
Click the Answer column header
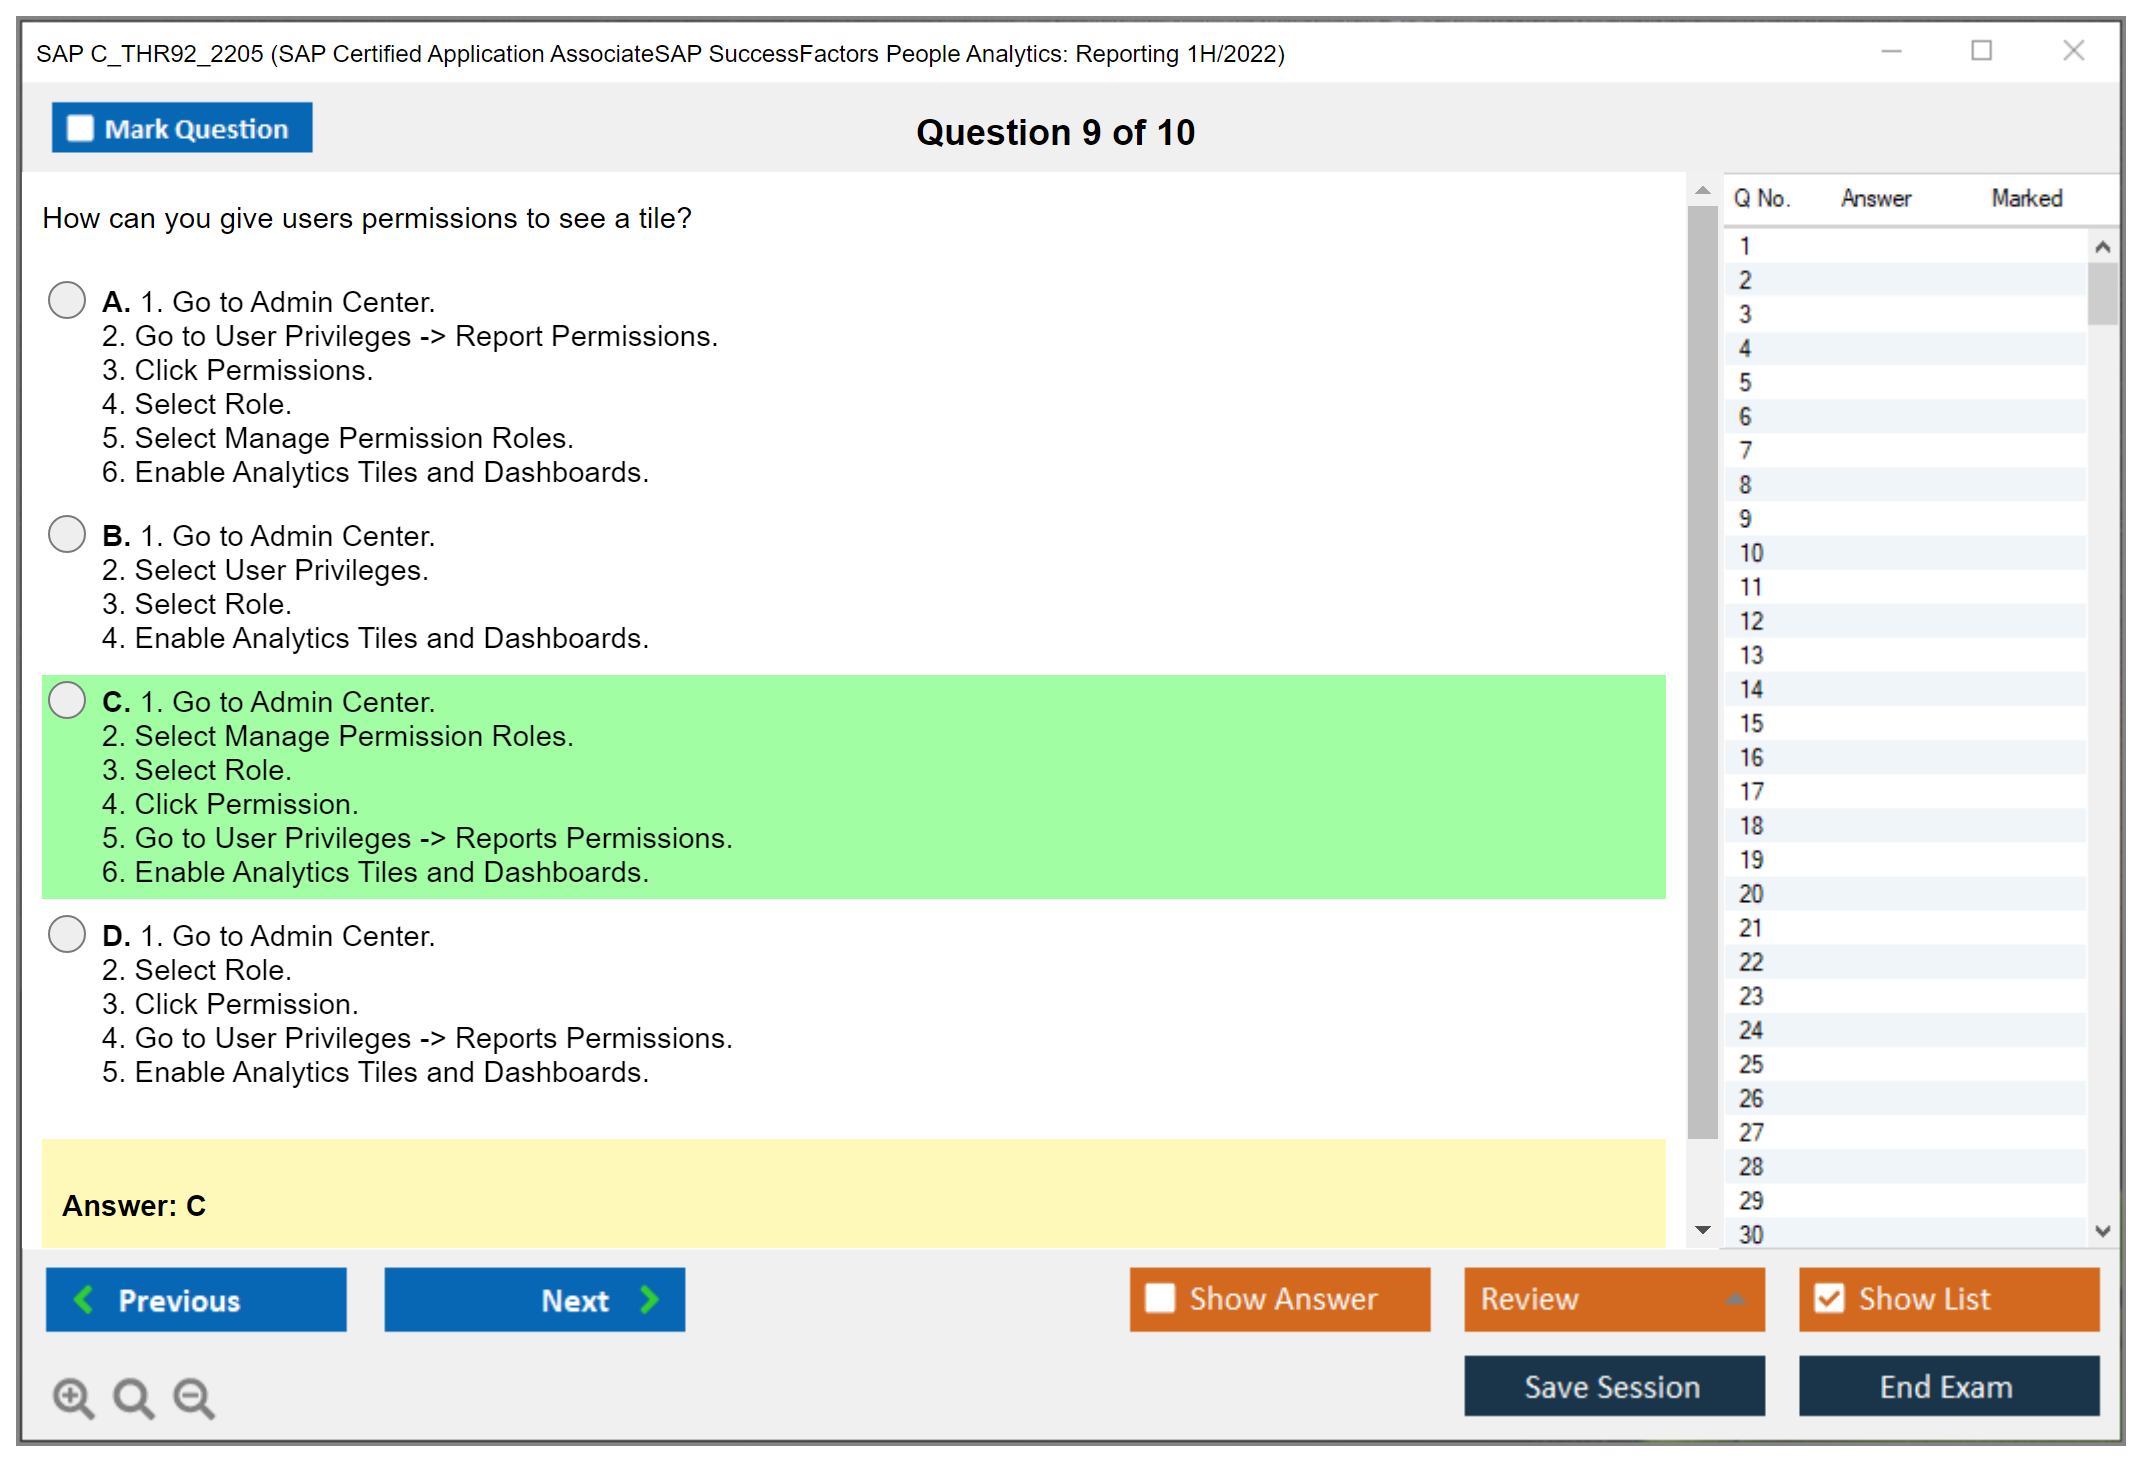1875,198
